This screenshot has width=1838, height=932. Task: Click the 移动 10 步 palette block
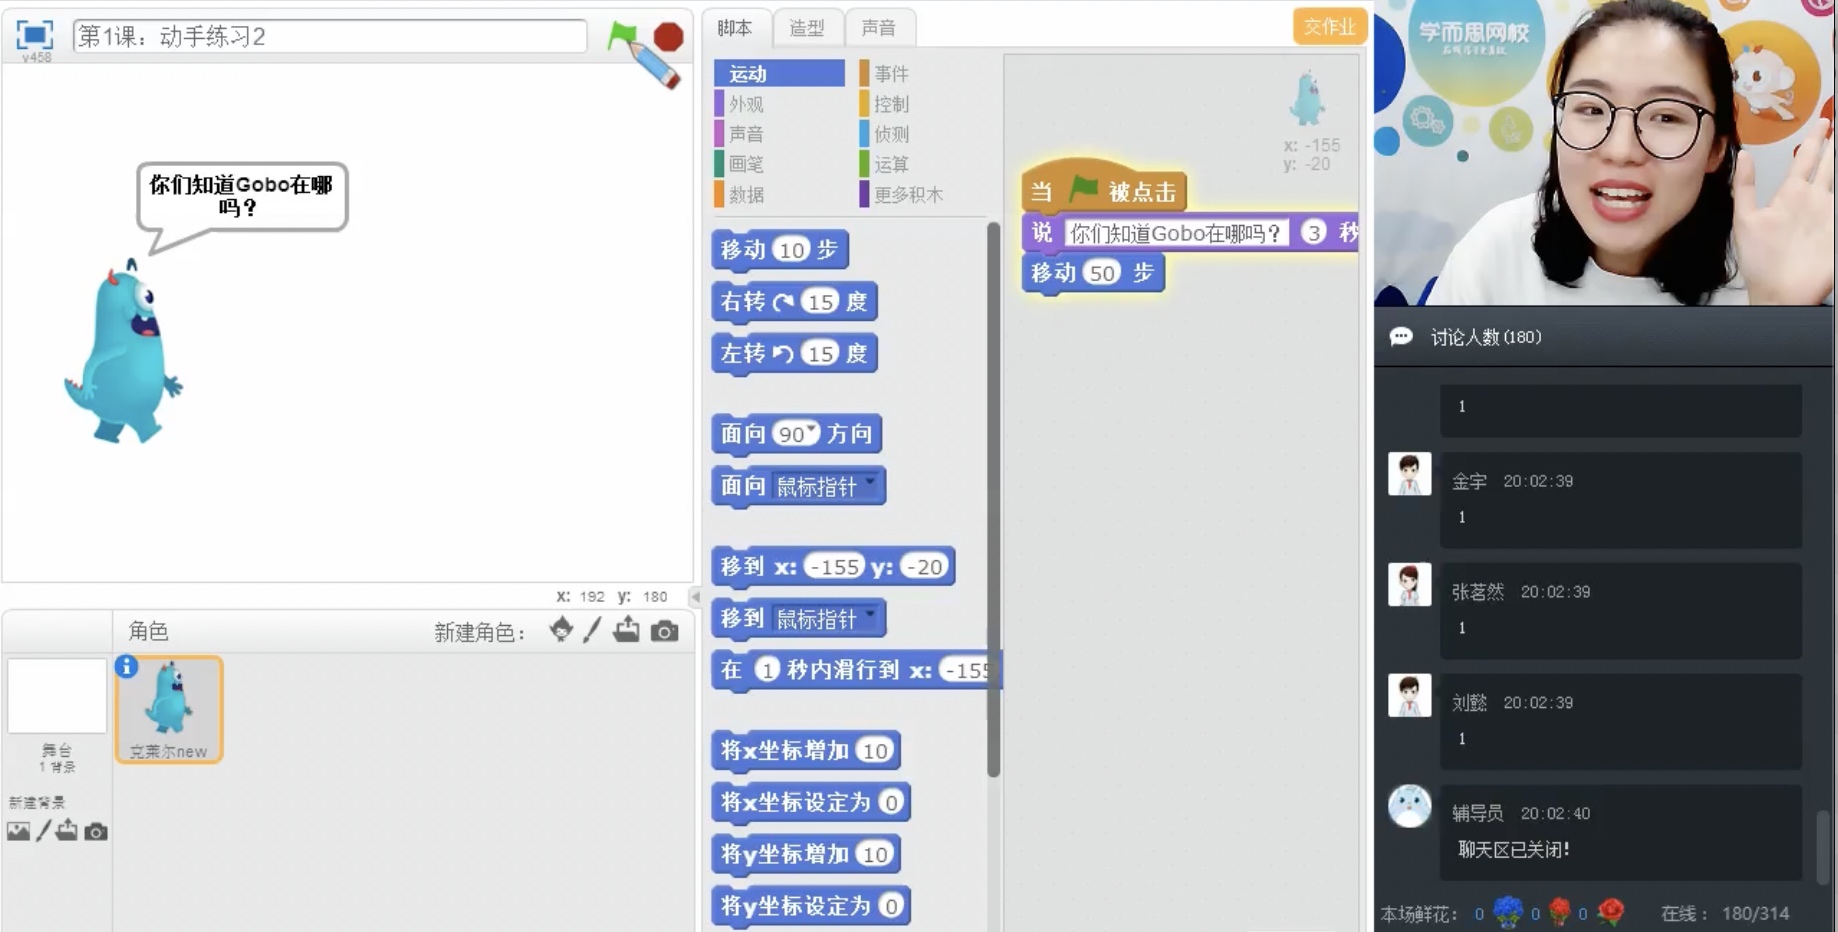tap(780, 250)
